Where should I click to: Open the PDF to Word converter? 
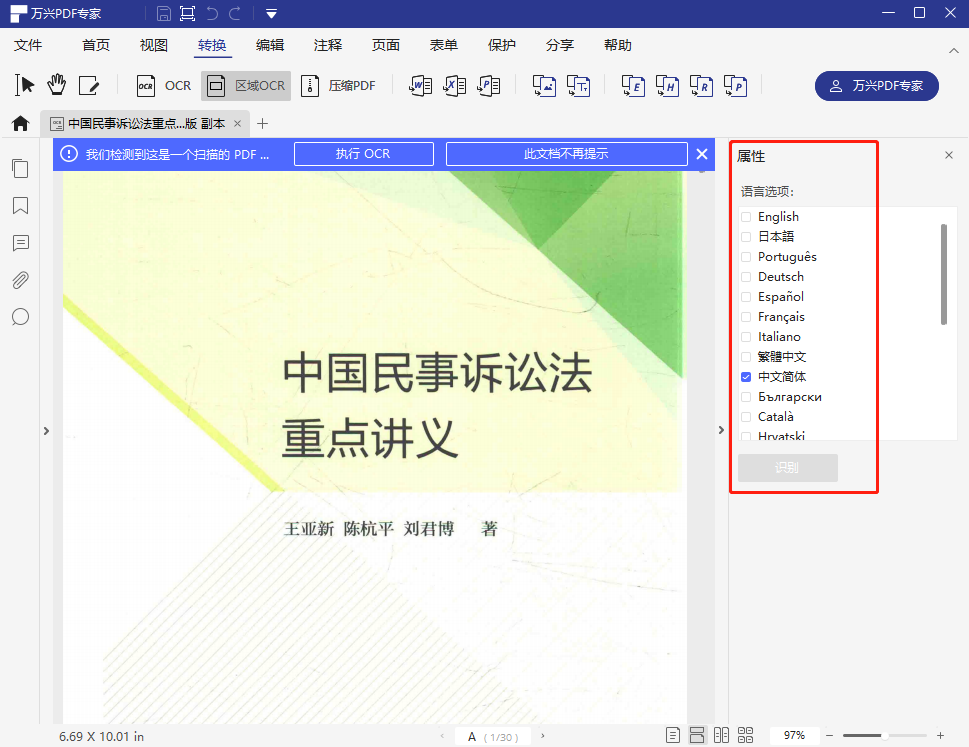(x=422, y=86)
